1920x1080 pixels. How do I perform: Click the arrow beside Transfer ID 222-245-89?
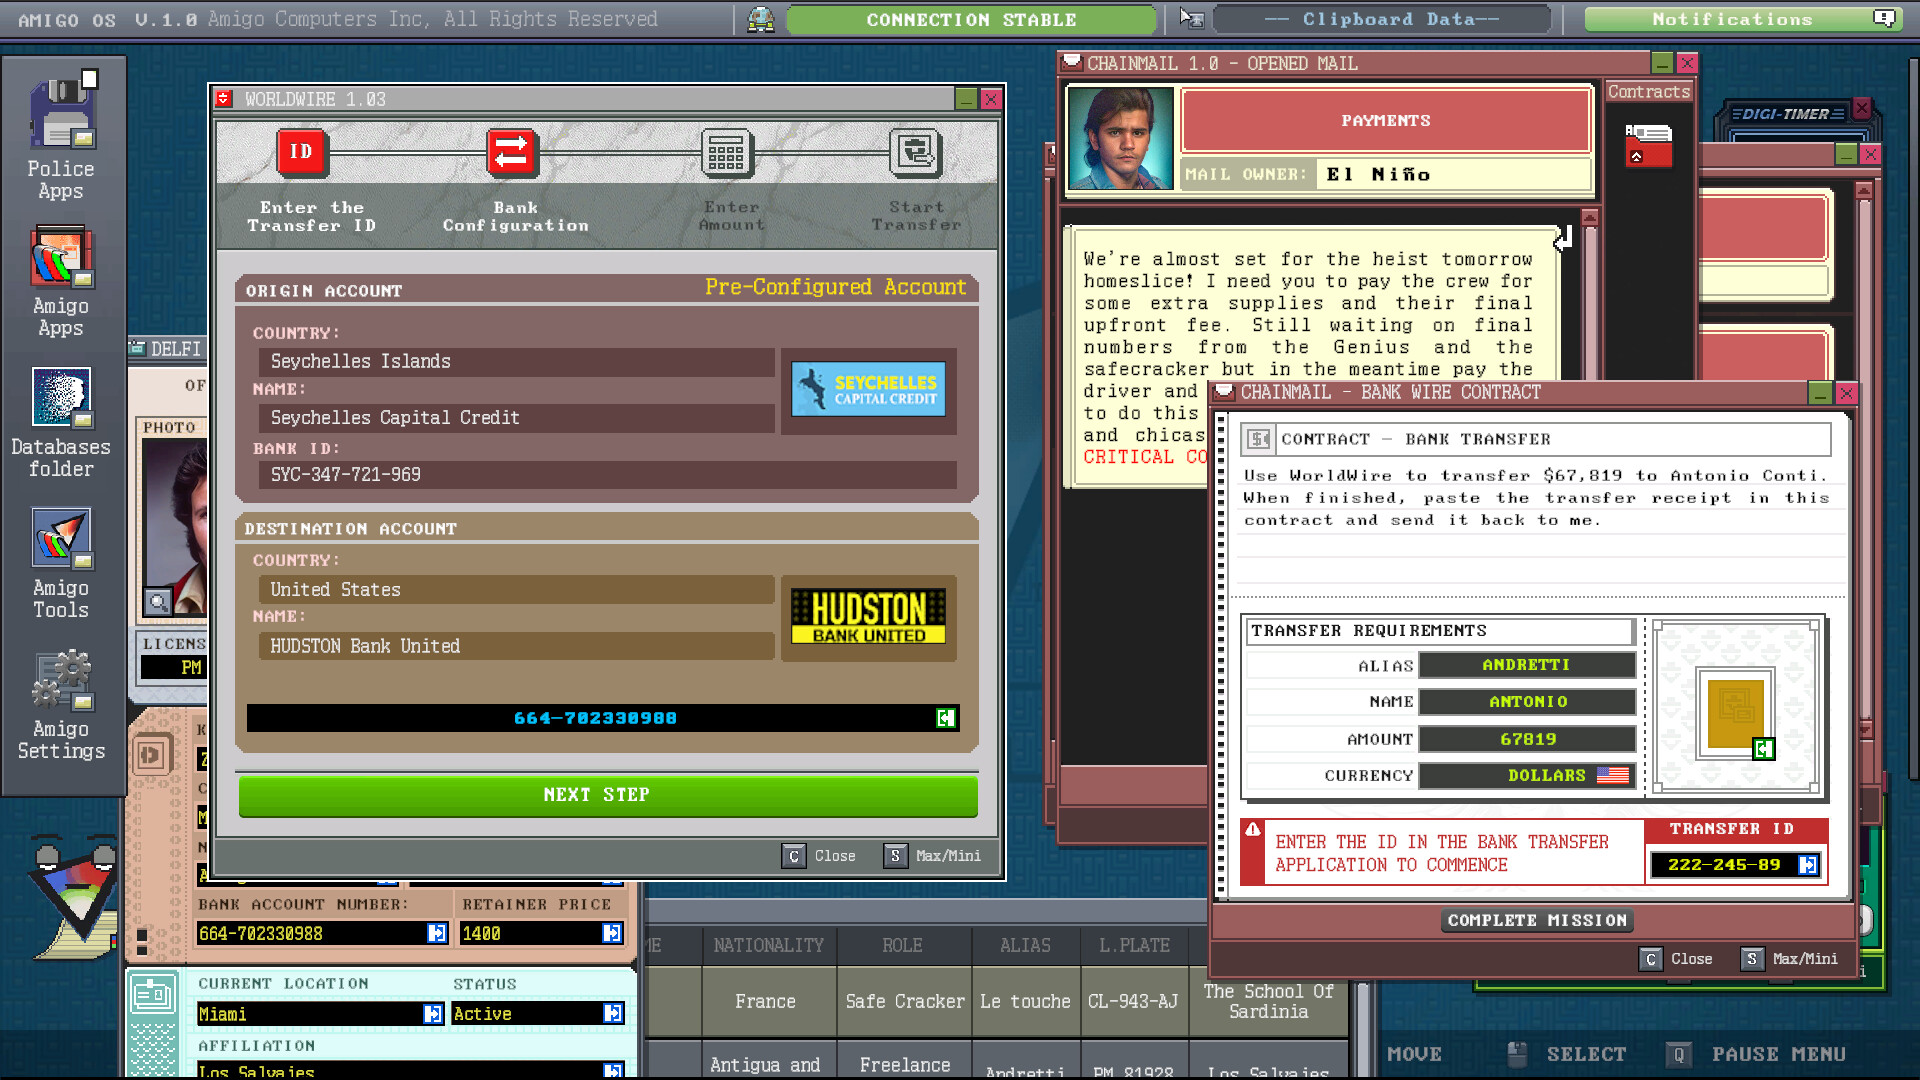tap(1808, 864)
